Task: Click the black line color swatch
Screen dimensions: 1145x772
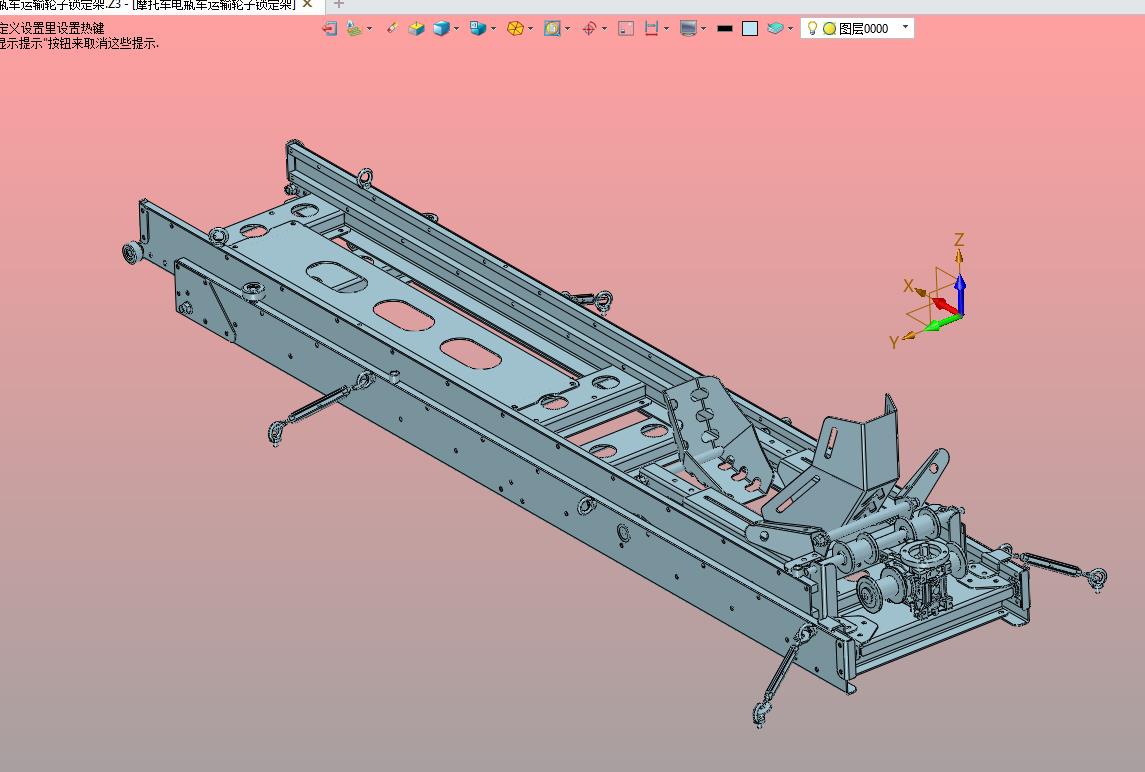Action: (724, 28)
